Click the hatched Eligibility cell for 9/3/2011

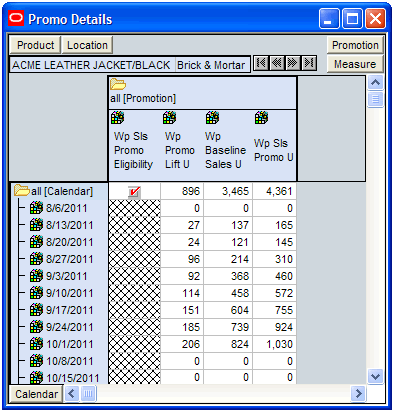coord(135,276)
